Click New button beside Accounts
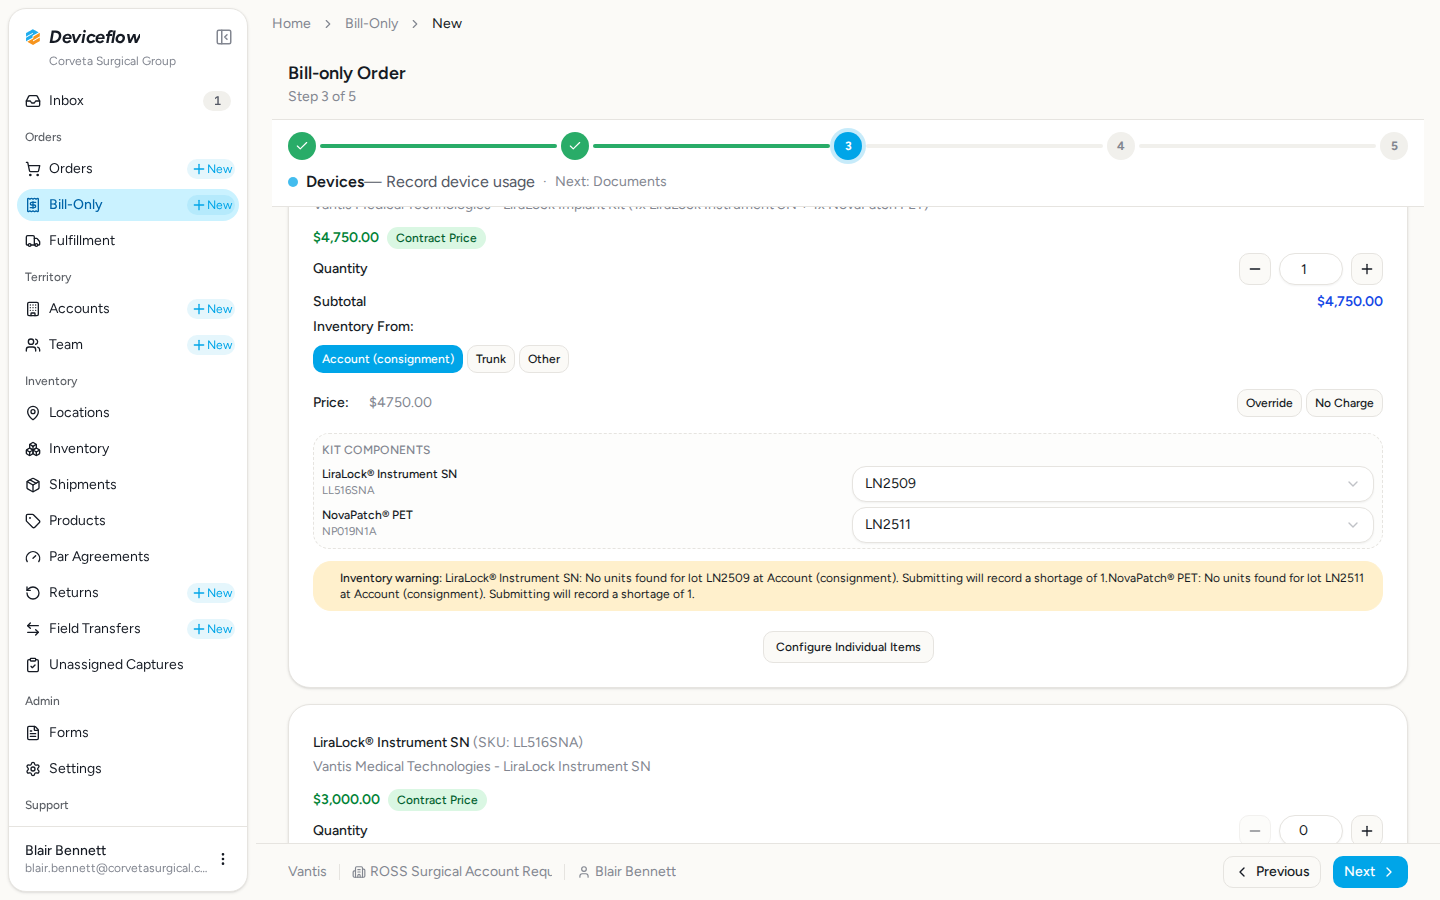Image resolution: width=1440 pixels, height=900 pixels. [212, 309]
